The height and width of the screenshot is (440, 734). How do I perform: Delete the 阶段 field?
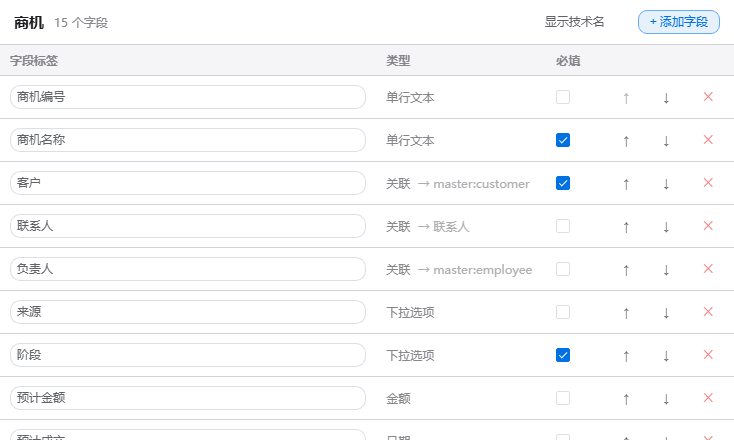[708, 355]
